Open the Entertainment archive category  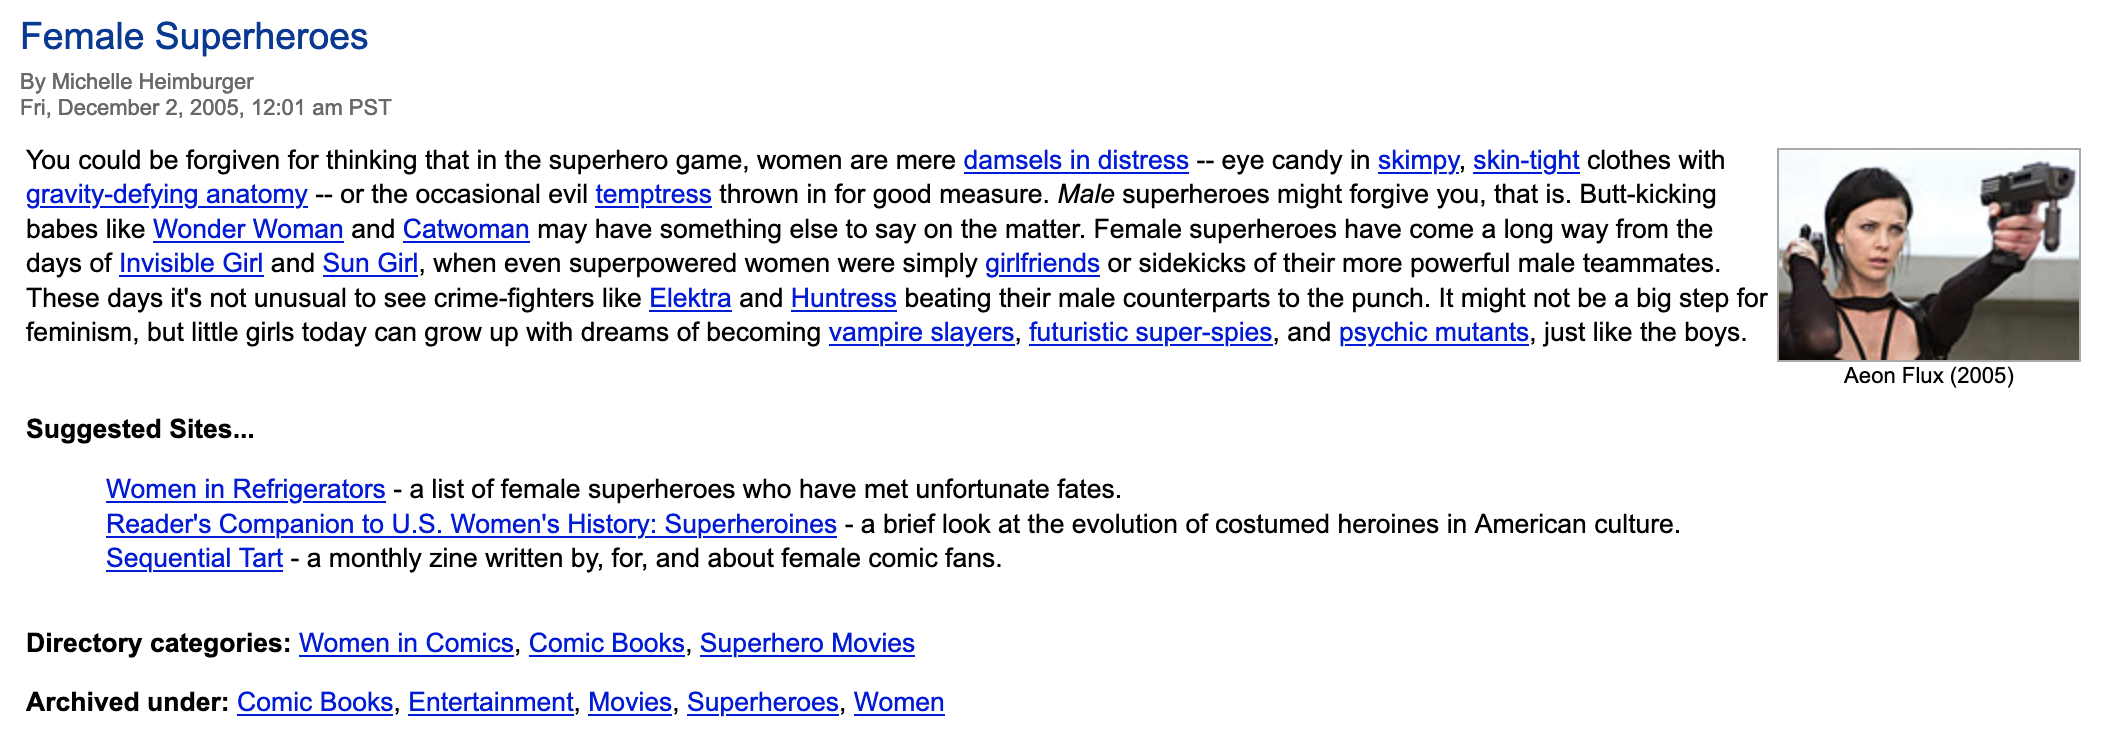(490, 702)
